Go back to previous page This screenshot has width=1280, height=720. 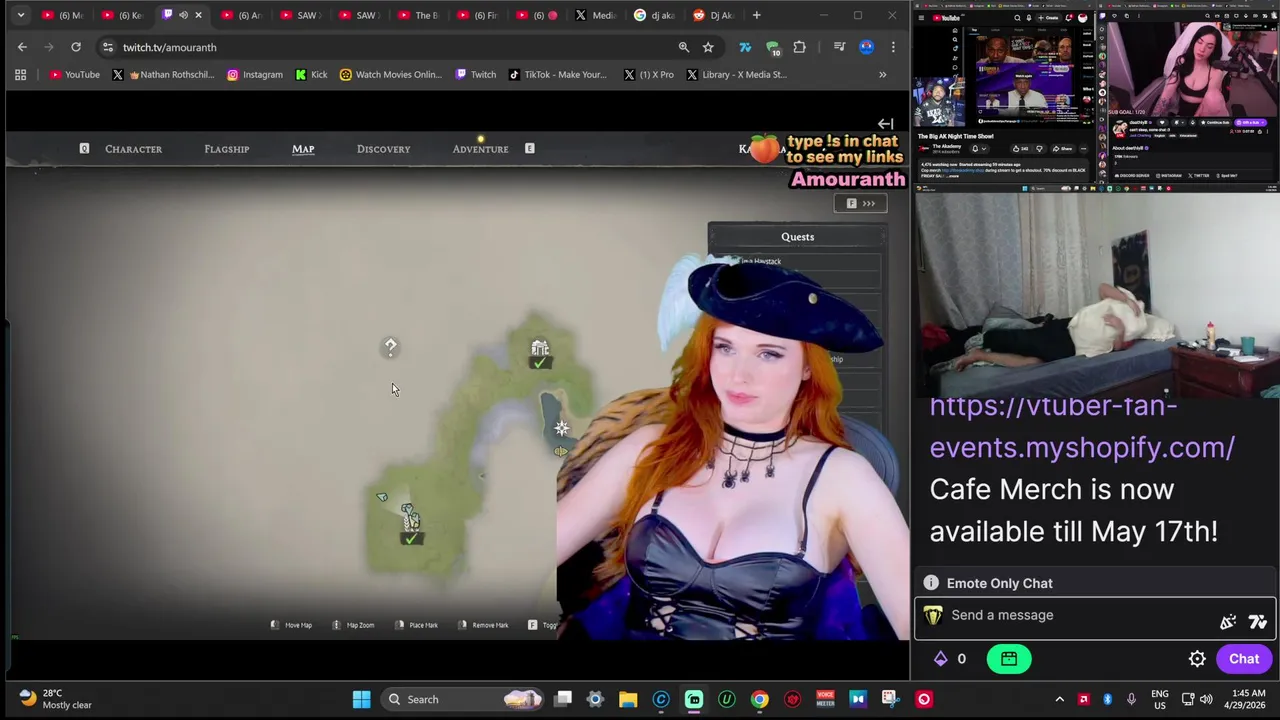pos(22,47)
